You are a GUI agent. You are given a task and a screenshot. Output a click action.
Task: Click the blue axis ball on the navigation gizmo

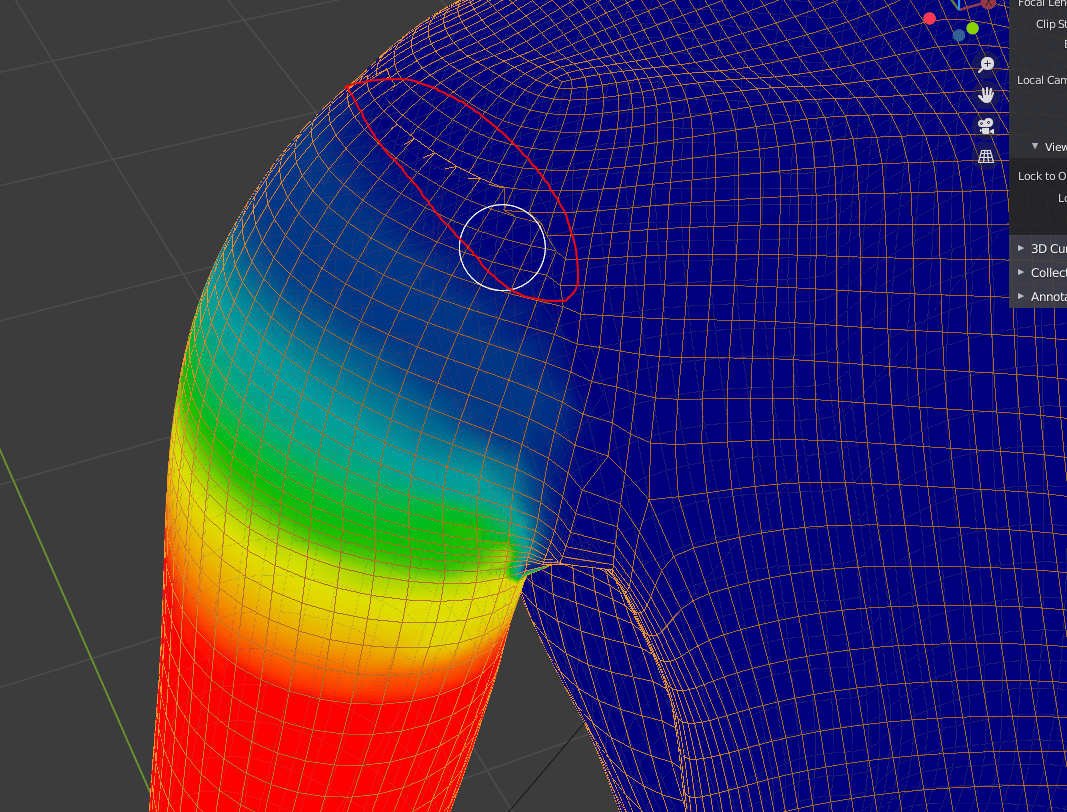click(x=958, y=35)
